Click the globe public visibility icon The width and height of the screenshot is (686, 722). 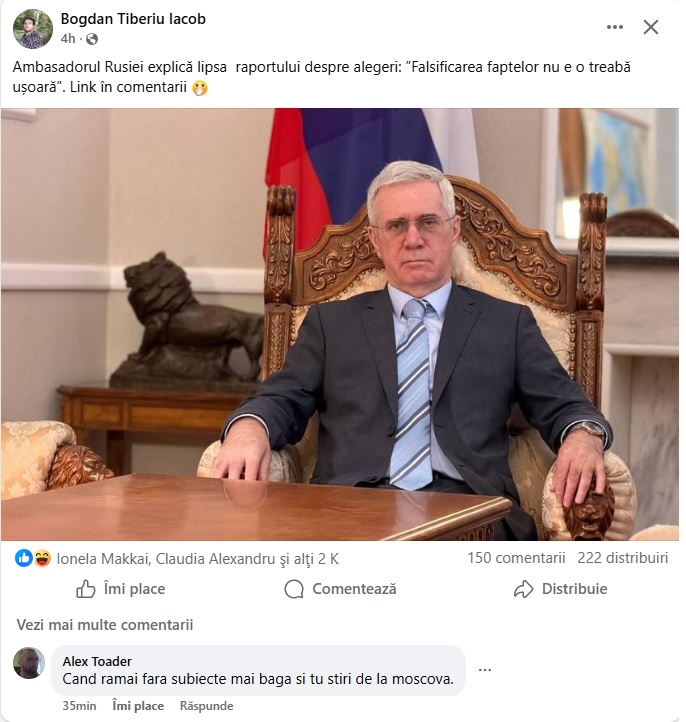(x=92, y=39)
